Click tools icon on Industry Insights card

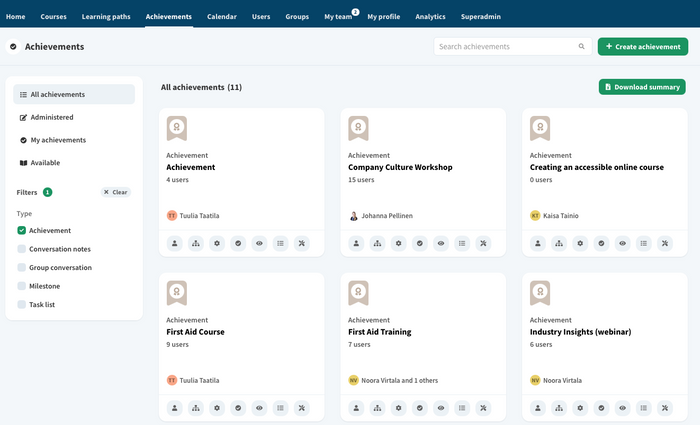tap(664, 408)
